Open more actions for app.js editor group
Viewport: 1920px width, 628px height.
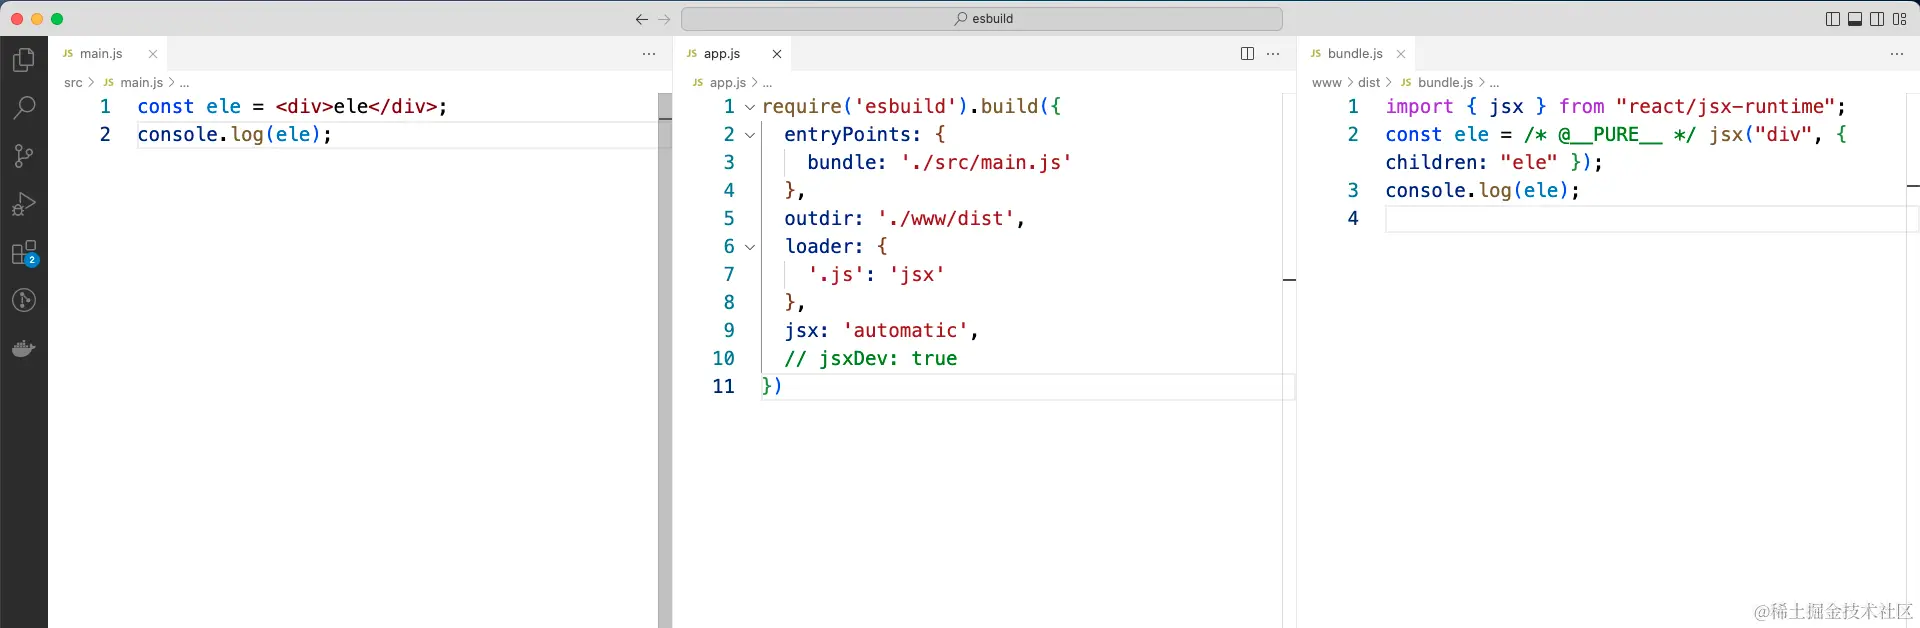tap(1273, 54)
